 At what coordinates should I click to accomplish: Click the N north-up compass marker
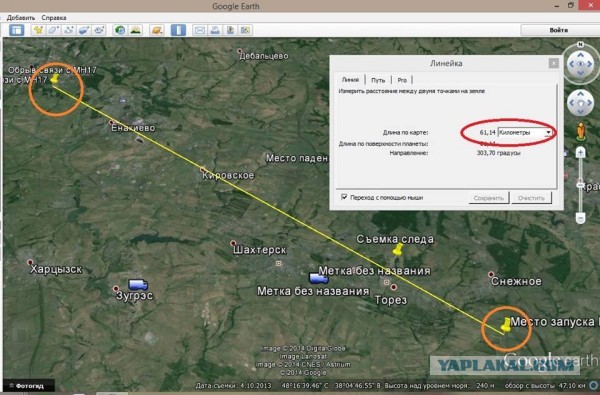click(580, 44)
